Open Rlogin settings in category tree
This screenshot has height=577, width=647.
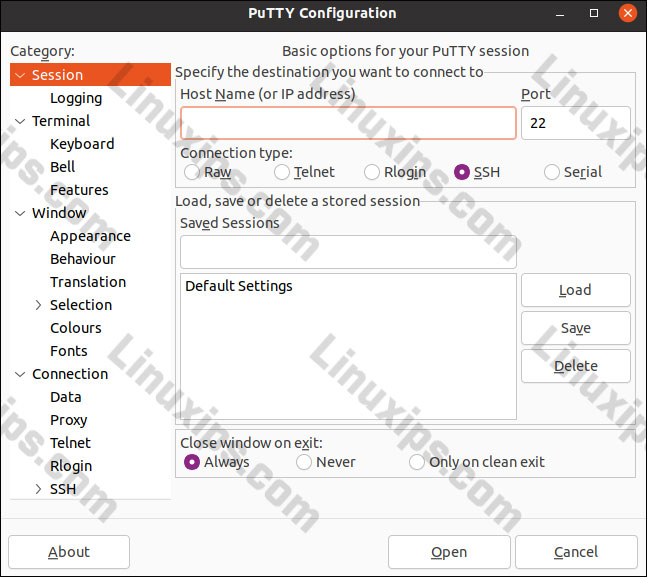coord(71,466)
